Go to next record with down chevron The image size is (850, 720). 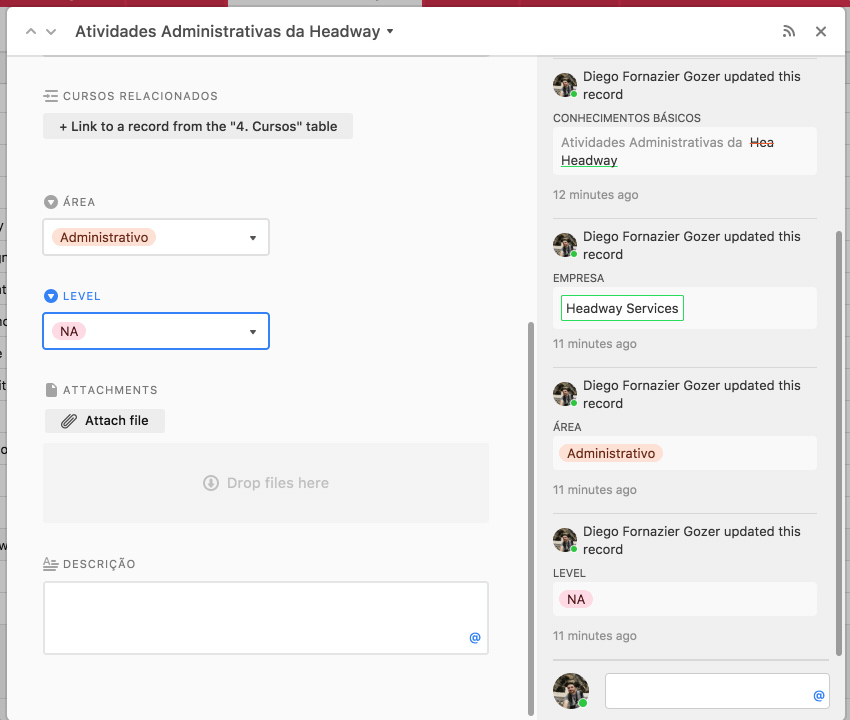[x=51, y=32]
